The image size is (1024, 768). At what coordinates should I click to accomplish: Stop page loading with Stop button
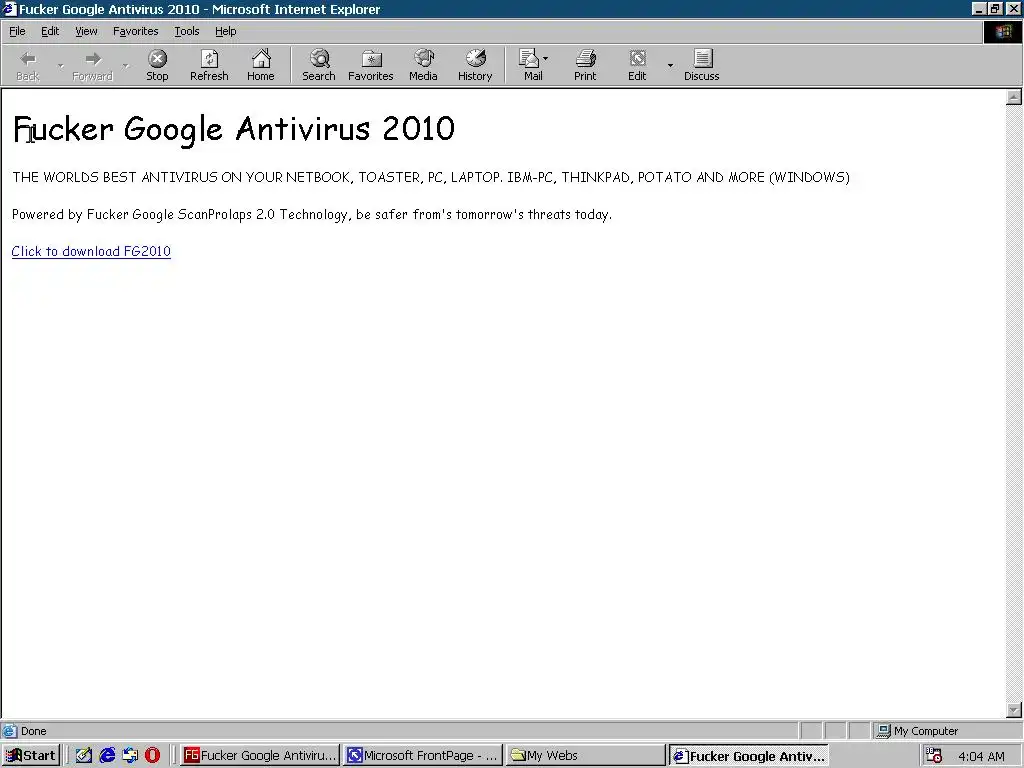157,65
